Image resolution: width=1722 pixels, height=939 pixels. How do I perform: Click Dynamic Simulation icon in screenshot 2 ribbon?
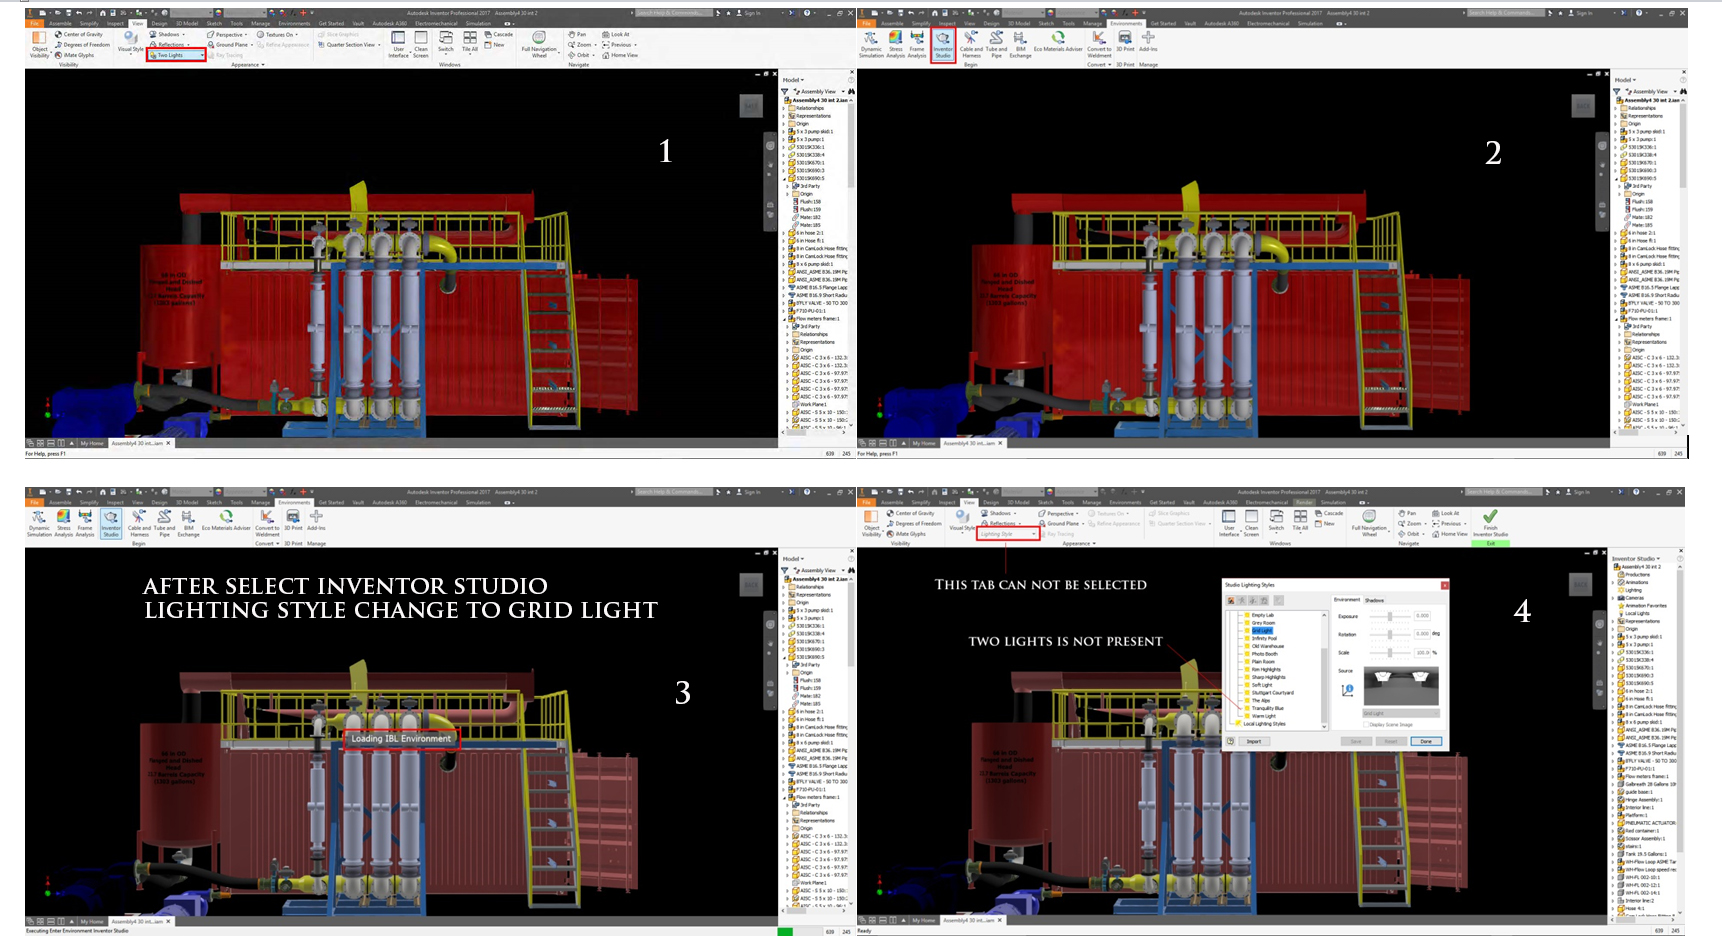pyautogui.click(x=871, y=44)
